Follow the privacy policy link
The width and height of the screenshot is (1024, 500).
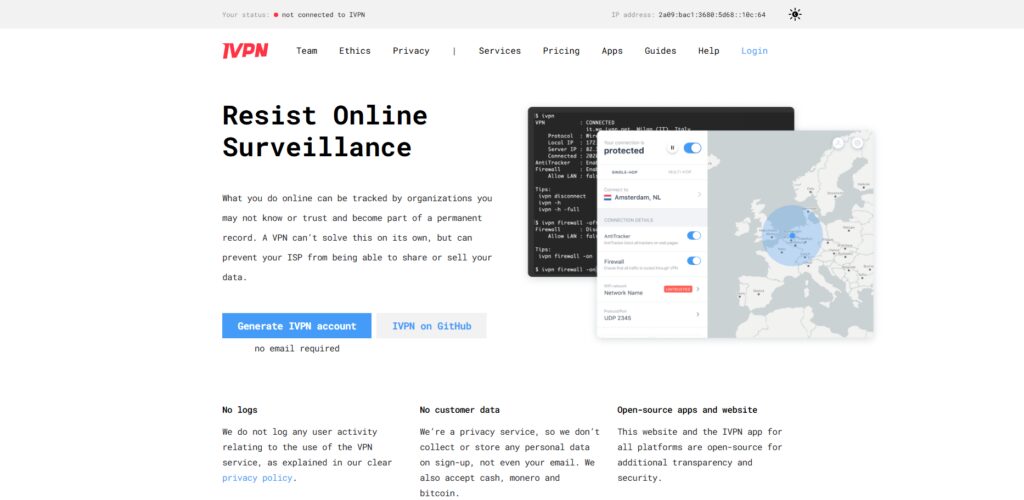[257, 478]
